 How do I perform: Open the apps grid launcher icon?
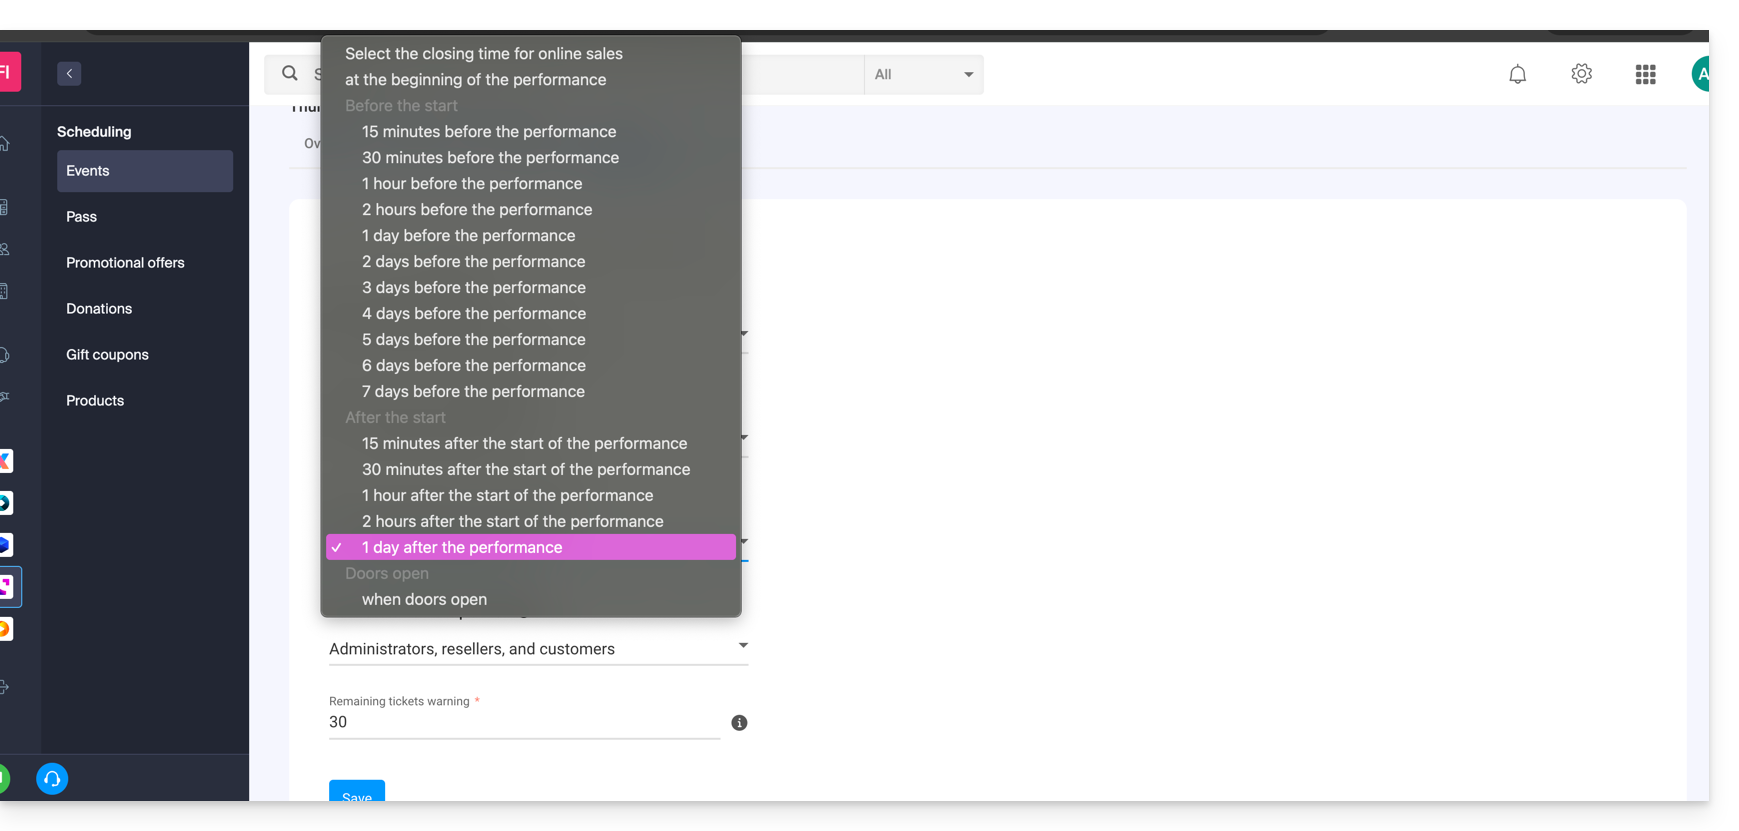coord(1645,74)
